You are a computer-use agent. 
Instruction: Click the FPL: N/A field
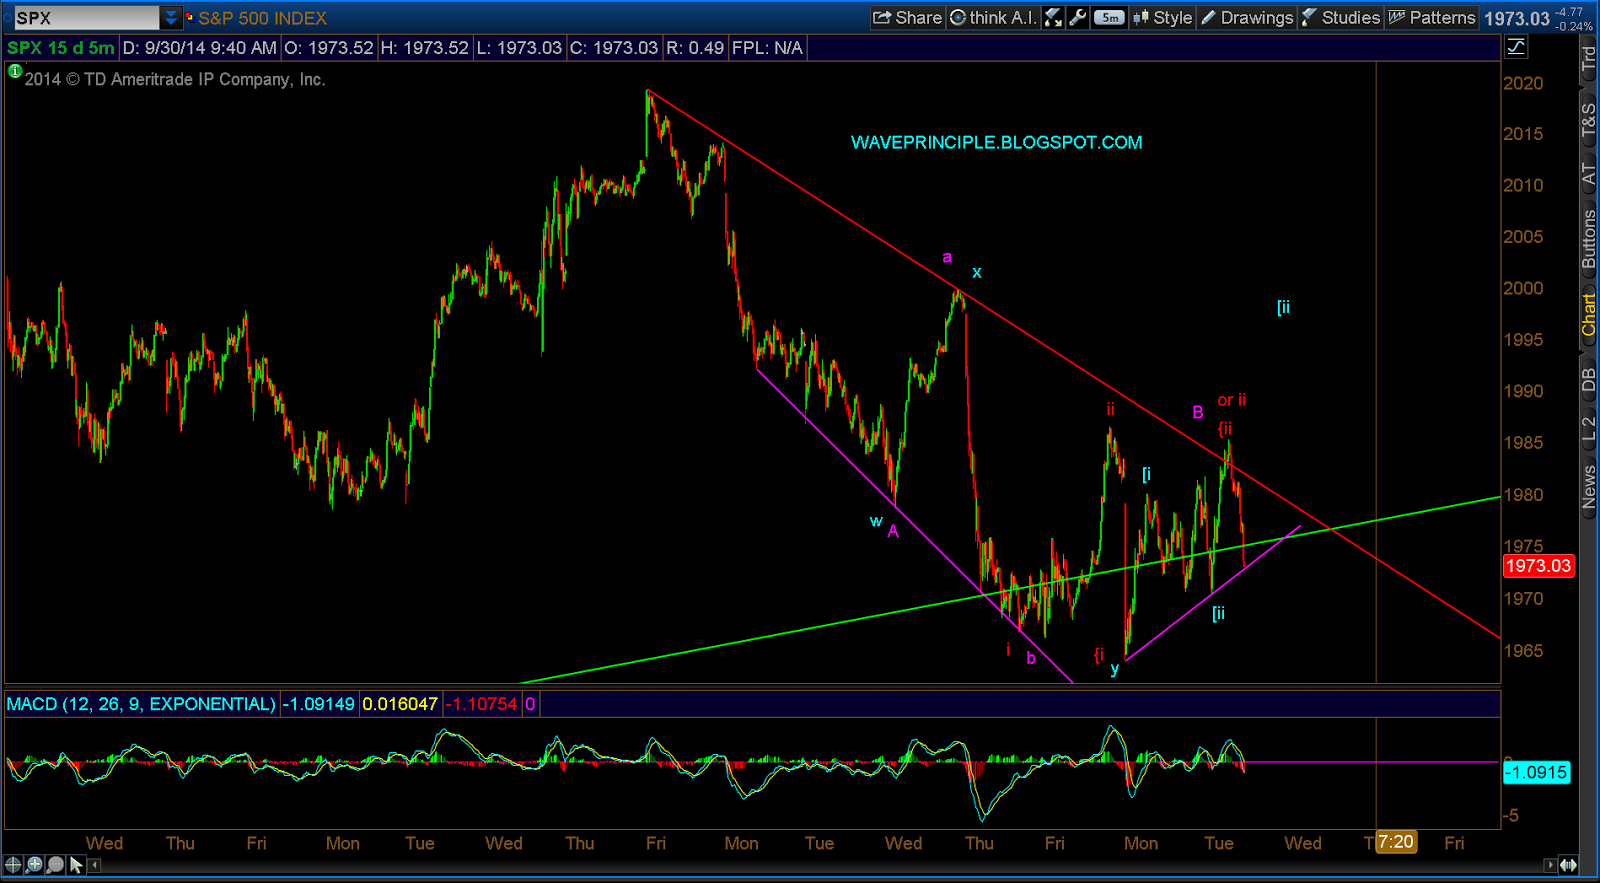coord(767,47)
